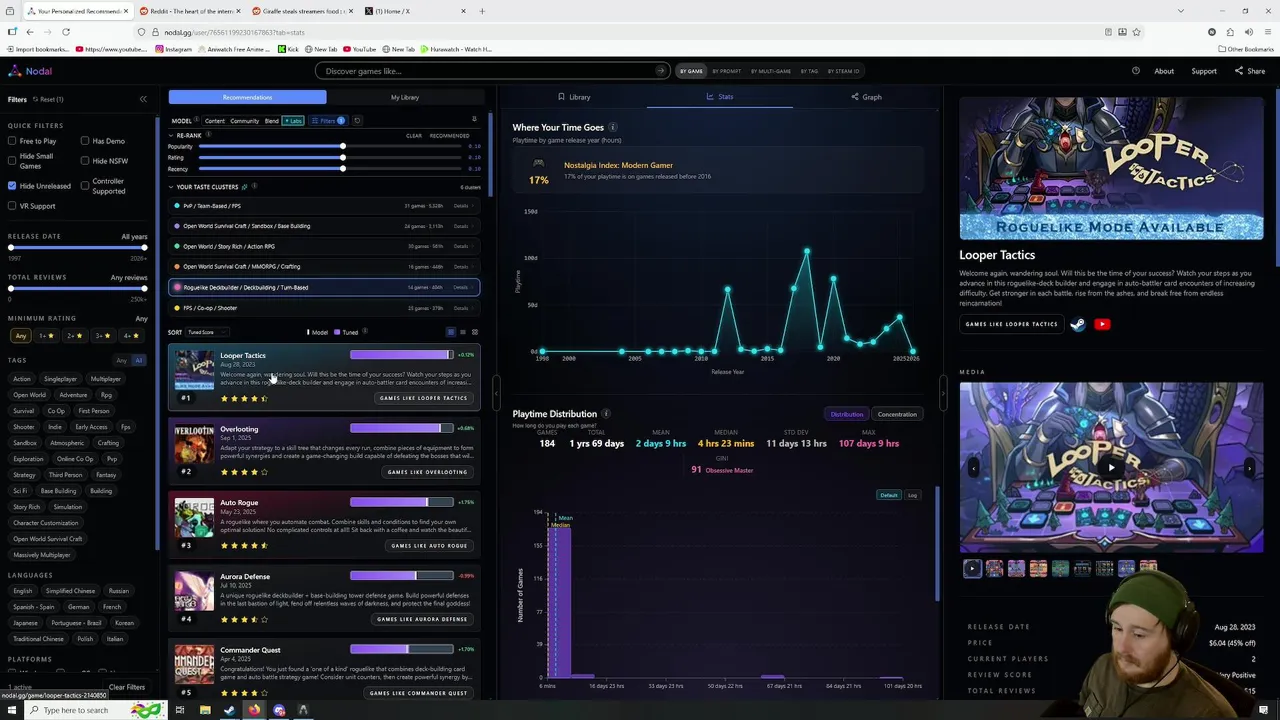1280x720 pixels.
Task: Open the Windows Start button
Action: [12, 710]
